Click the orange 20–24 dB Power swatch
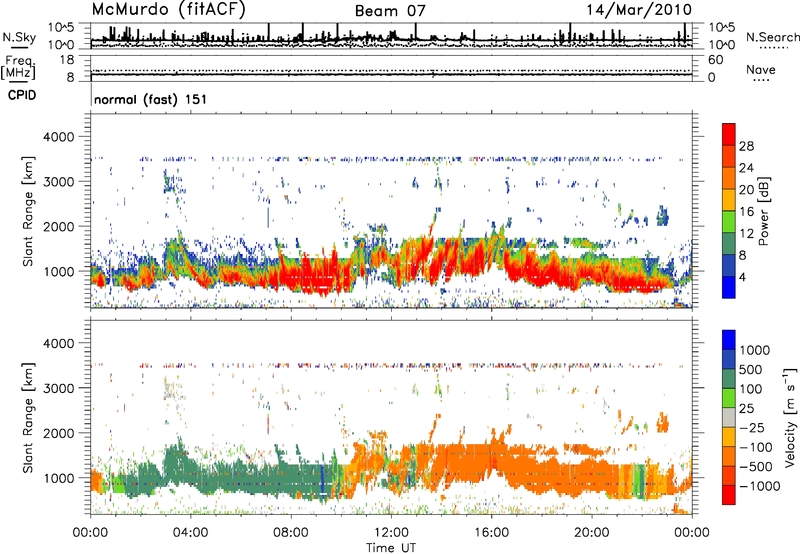800x554 pixels. click(729, 179)
